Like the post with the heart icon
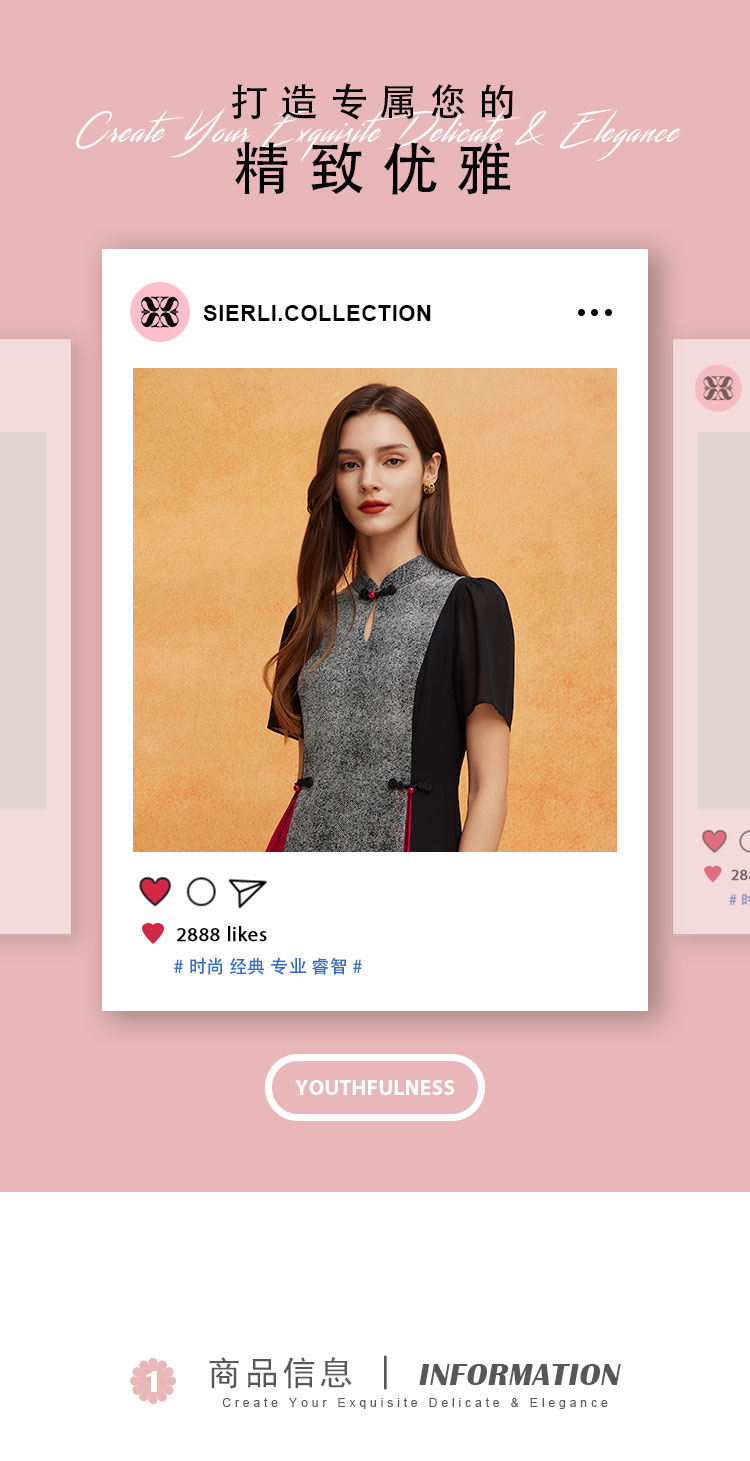 (155, 891)
